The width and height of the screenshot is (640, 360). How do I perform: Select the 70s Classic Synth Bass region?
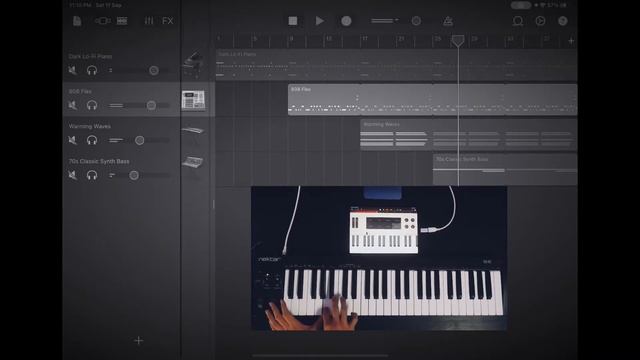[505, 169]
